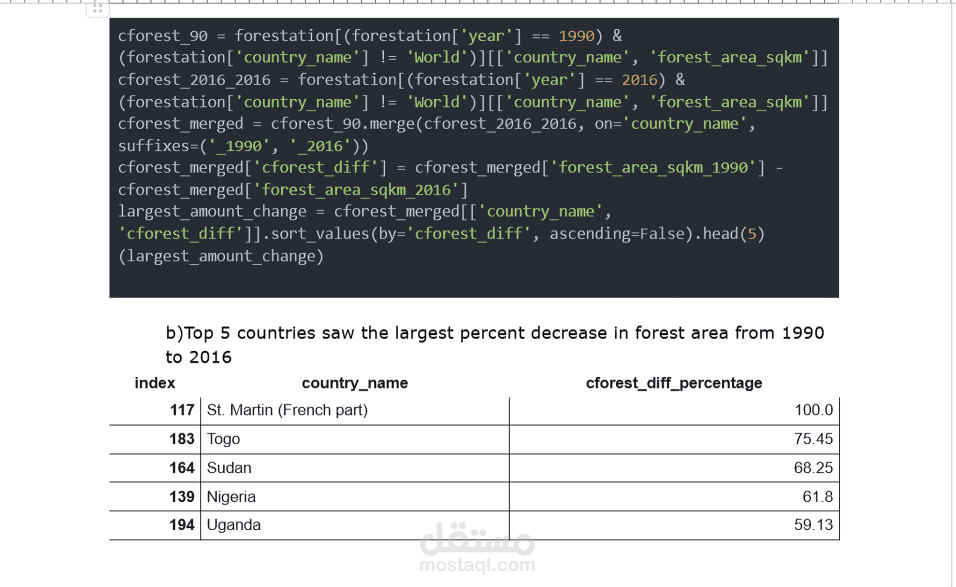
Task: Click the 'cforest_diff_percentage' column header
Action: [x=674, y=383]
